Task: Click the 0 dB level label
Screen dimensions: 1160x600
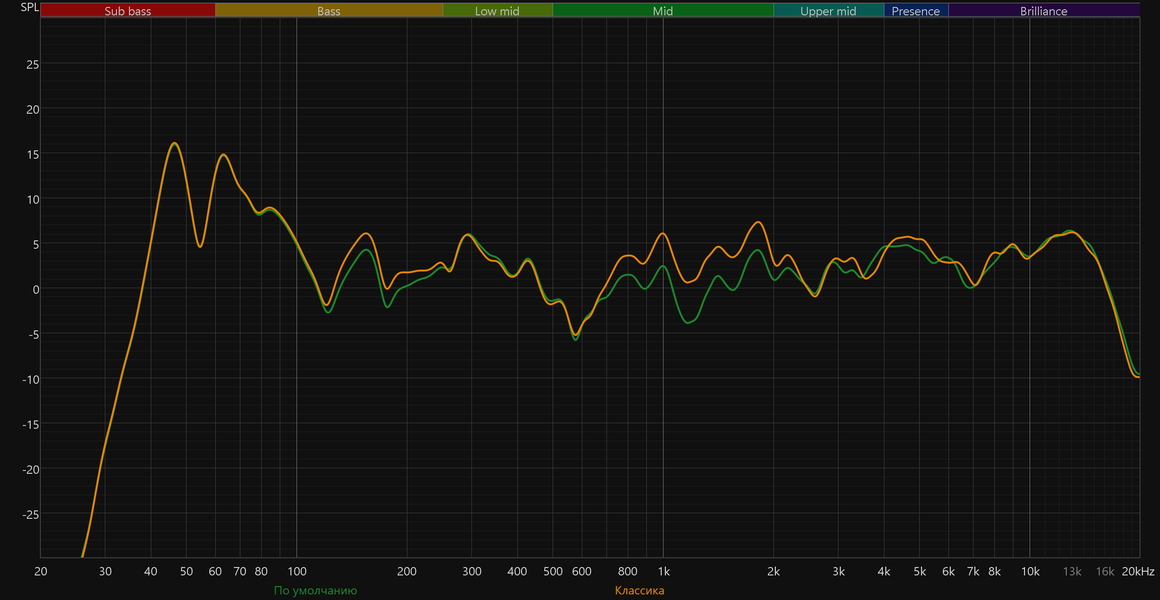Action: pos(36,289)
